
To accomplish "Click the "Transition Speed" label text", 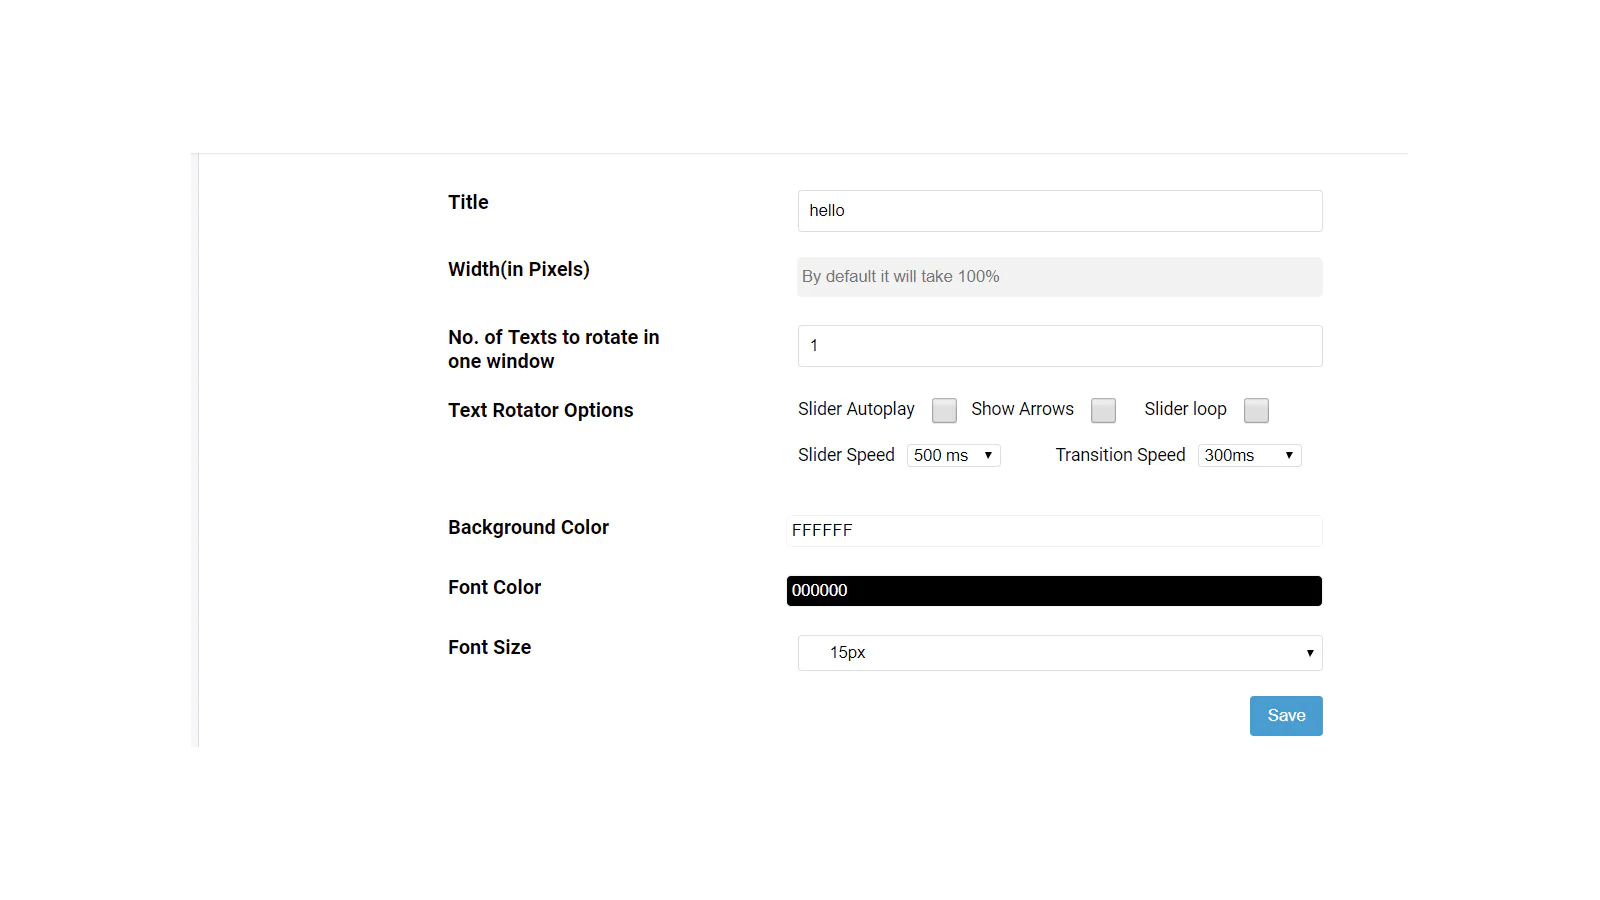I will 1120,455.
